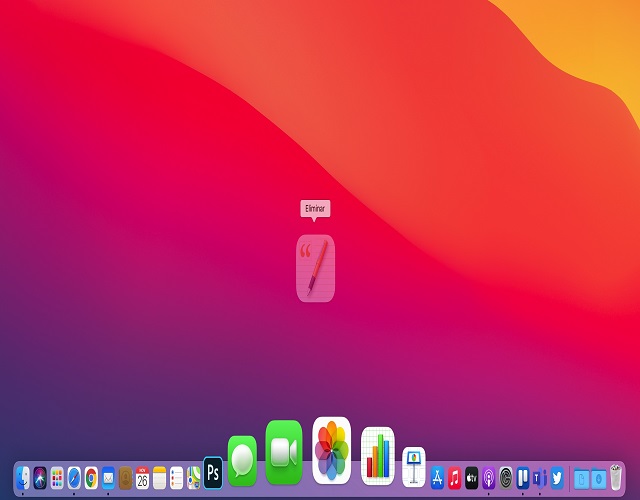This screenshot has height=500, width=640.
Task: Launch Microsoft Teams
Action: [x=540, y=478]
